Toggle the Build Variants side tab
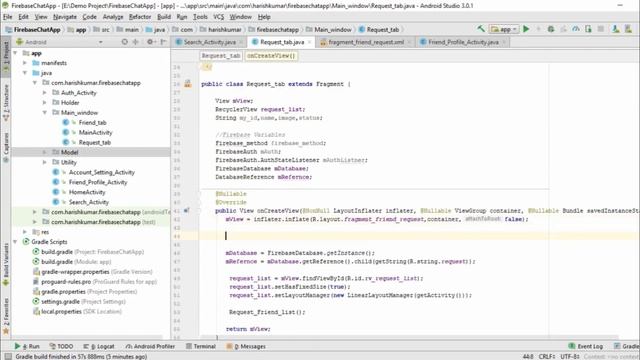This screenshot has height=360, width=640. (x=6, y=265)
